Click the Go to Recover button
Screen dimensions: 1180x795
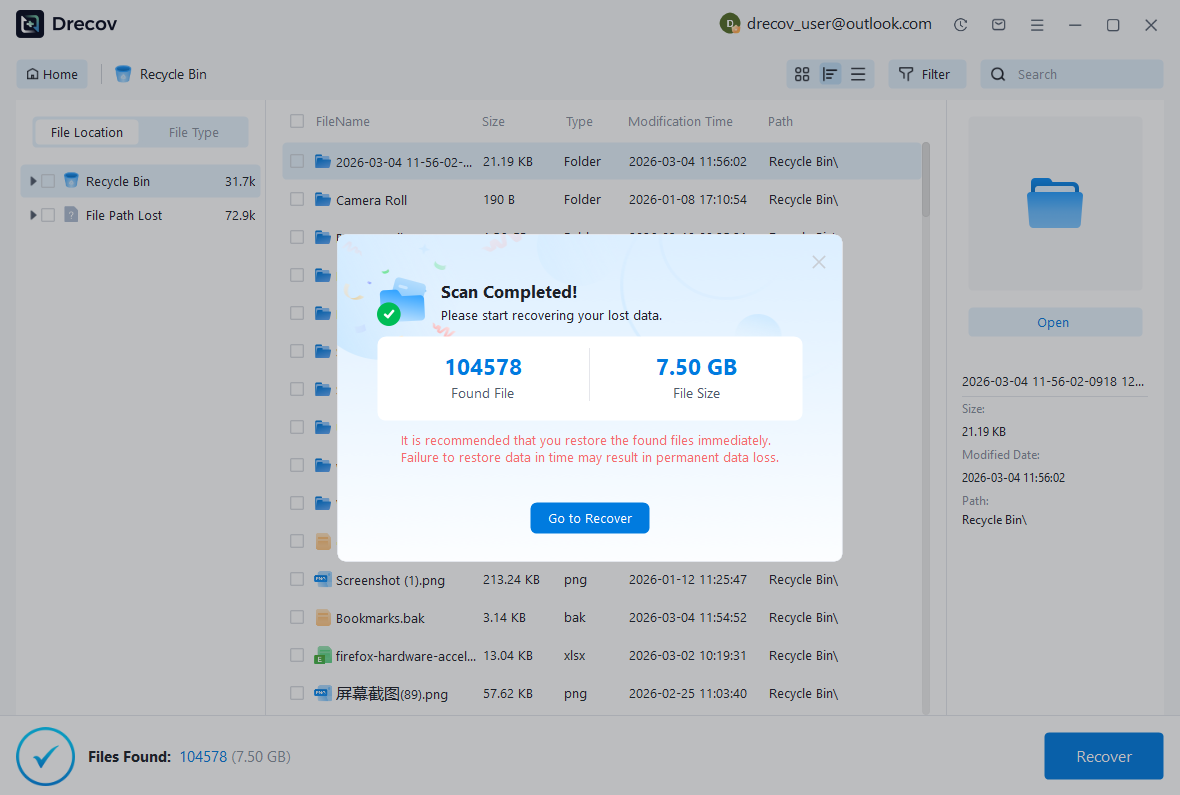click(590, 518)
